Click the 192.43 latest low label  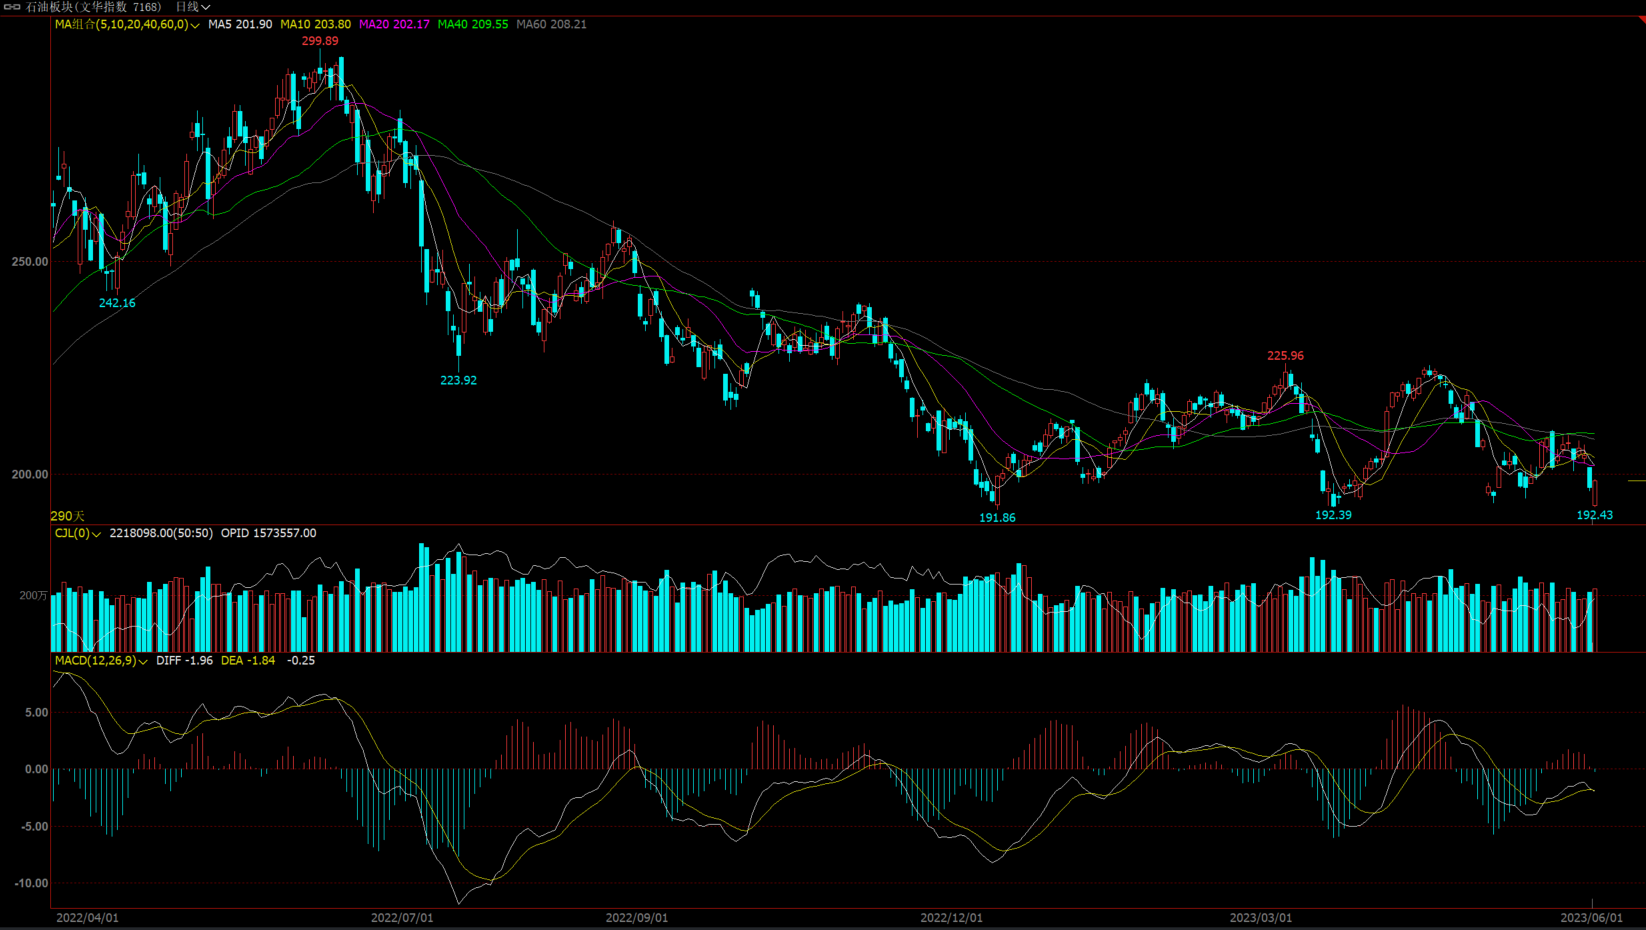1594,515
